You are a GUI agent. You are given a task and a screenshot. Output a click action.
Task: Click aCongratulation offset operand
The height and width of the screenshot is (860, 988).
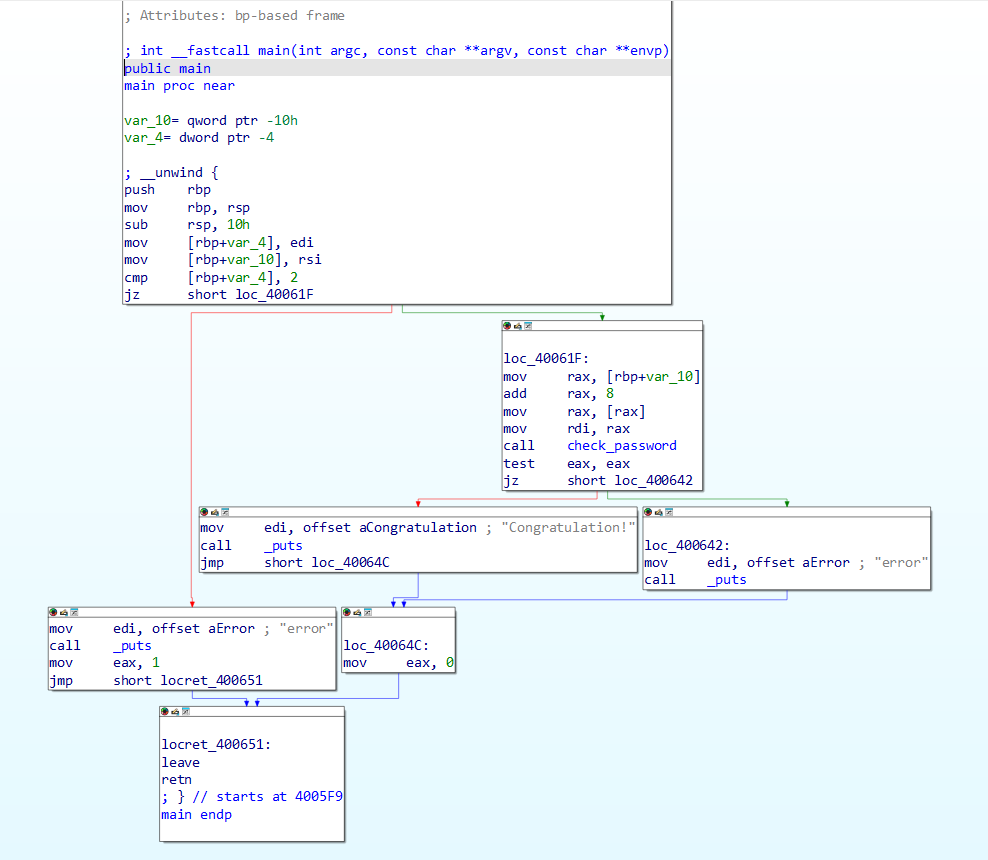click(x=418, y=528)
